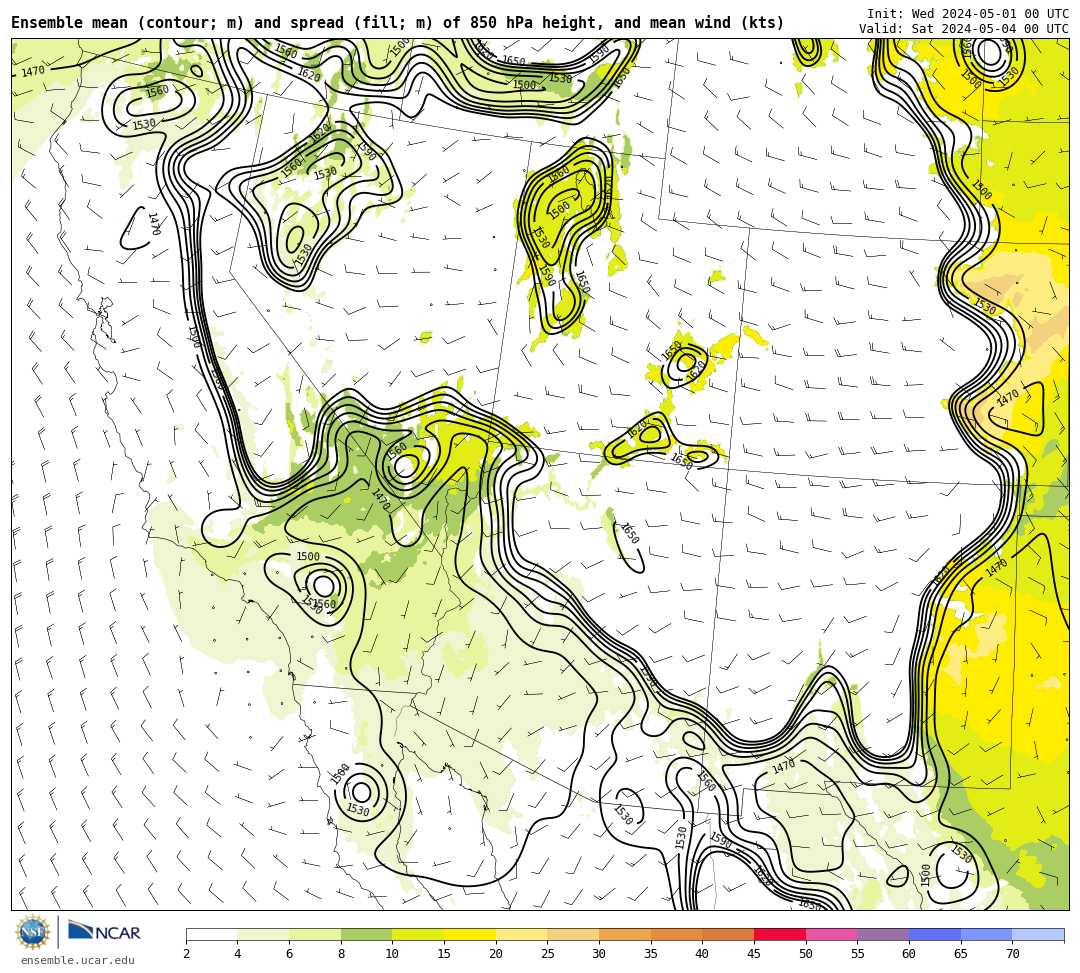The width and height of the screenshot is (1080, 973).
Task: Pick the 40–45 m dark orange segment
Action: point(728,934)
